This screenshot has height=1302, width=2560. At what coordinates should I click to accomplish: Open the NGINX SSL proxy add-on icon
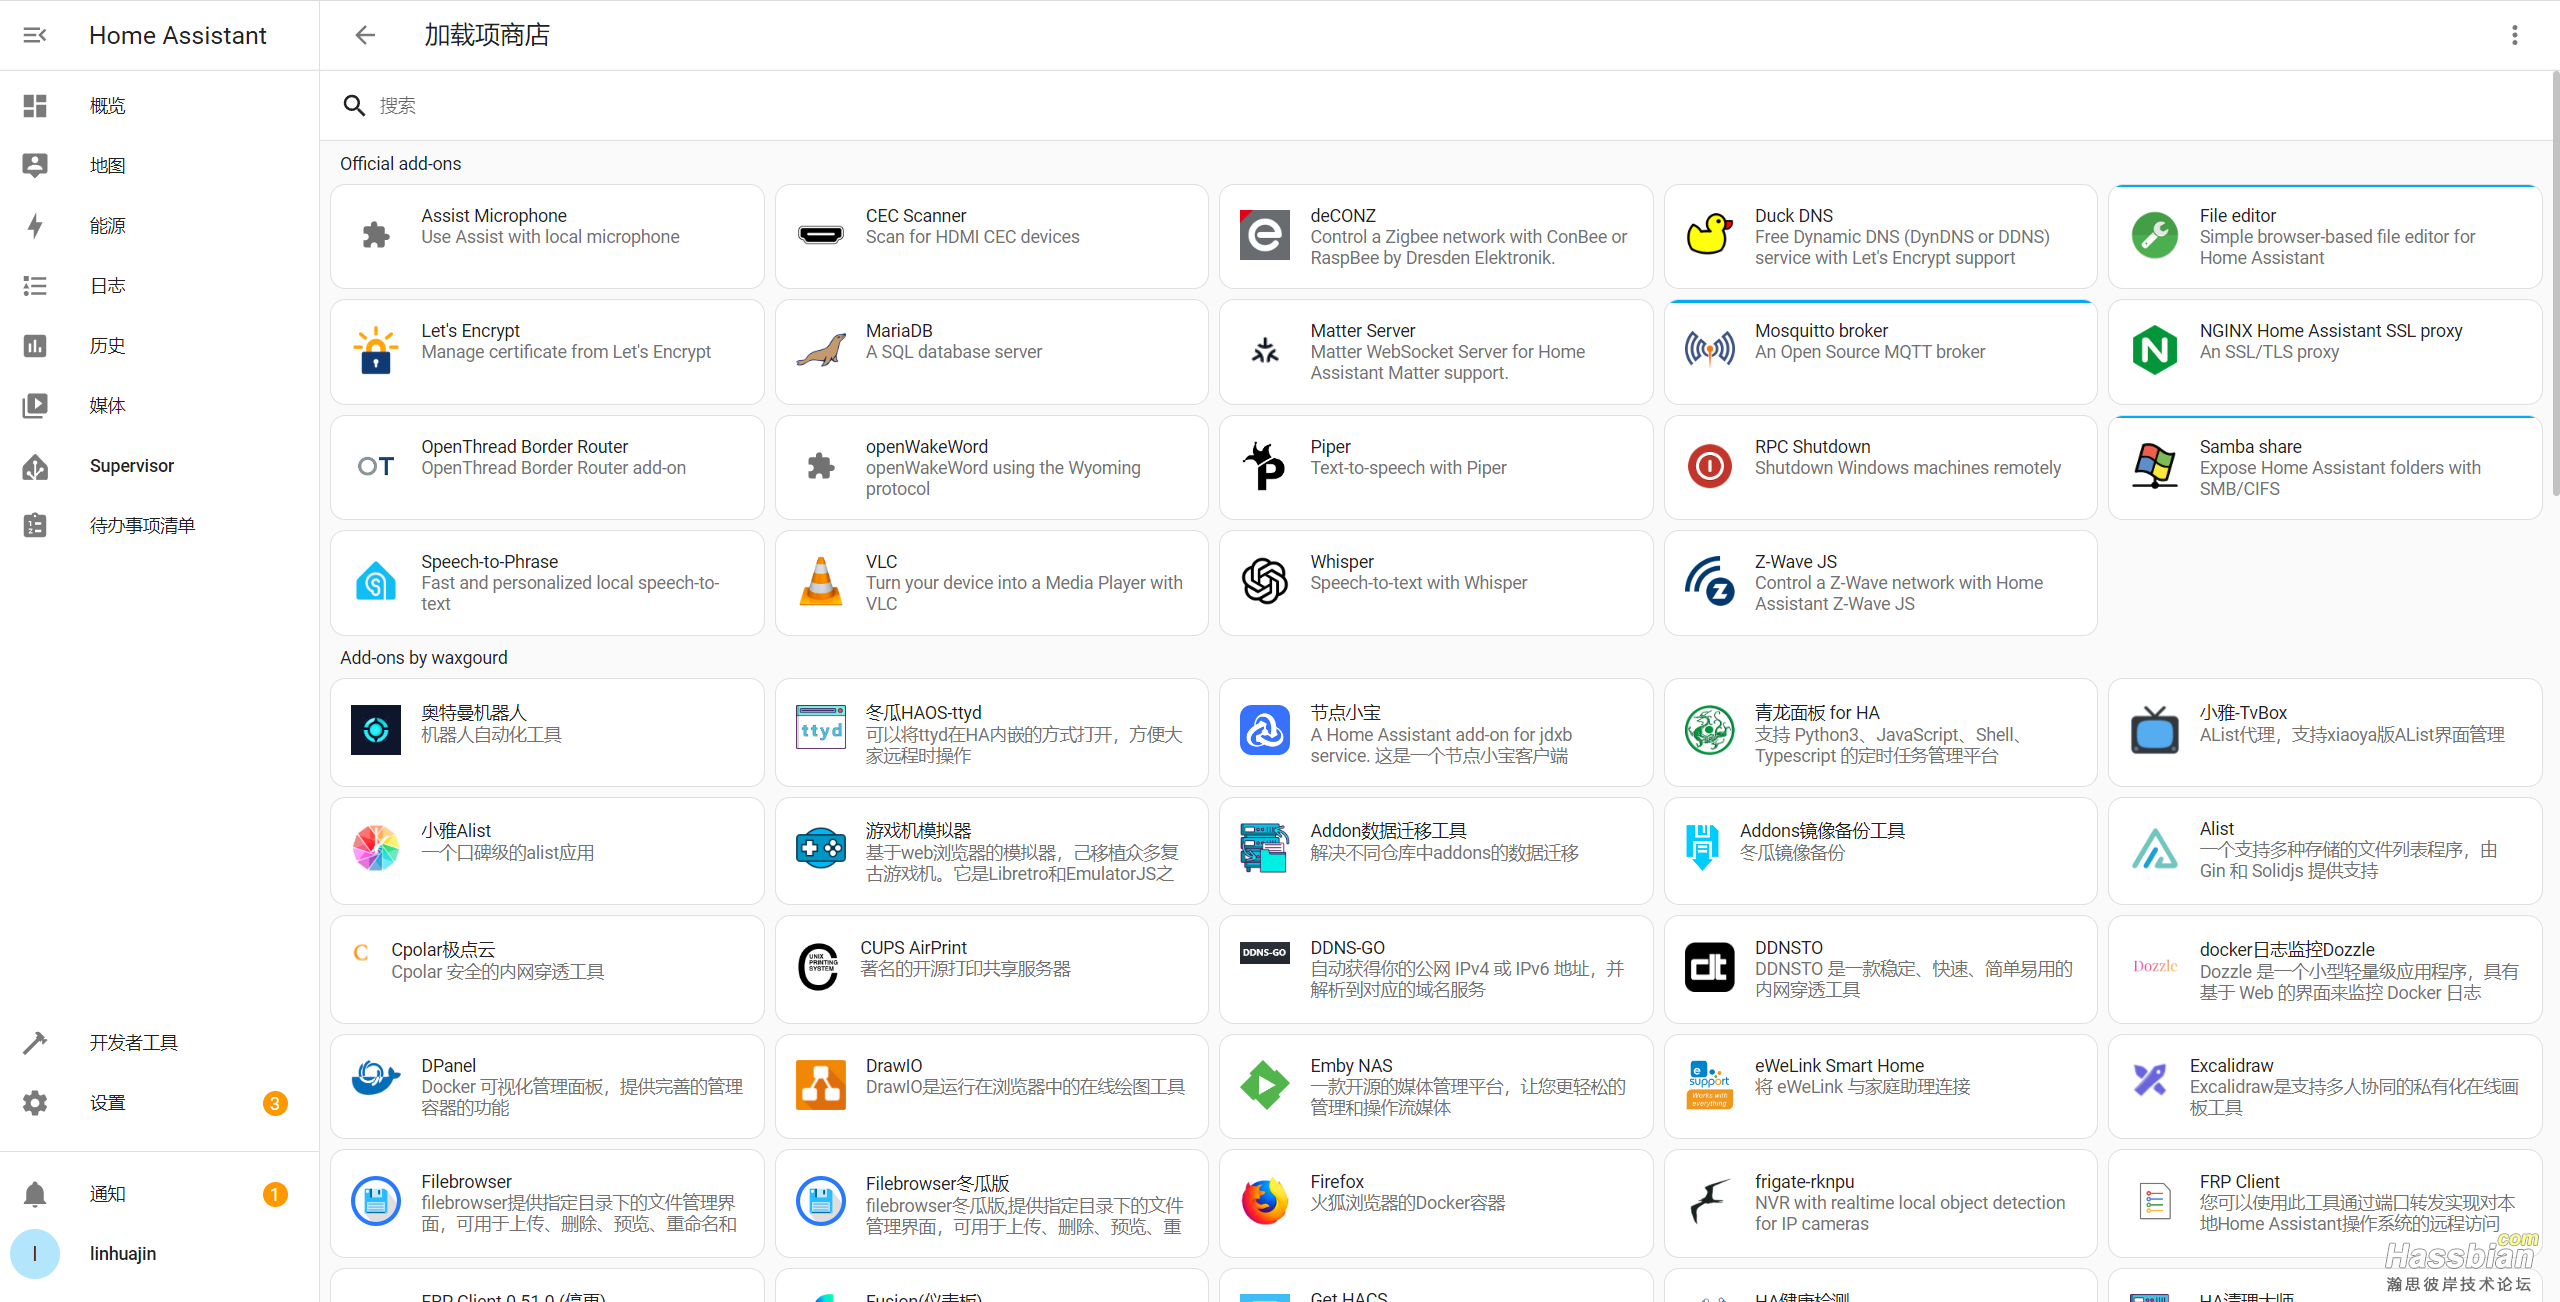pos(2154,352)
